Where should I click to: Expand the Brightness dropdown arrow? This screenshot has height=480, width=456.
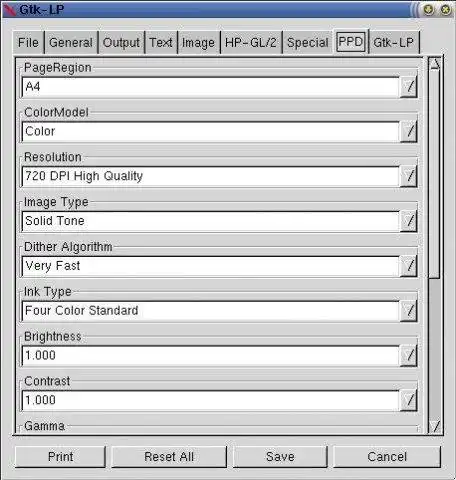(409, 356)
